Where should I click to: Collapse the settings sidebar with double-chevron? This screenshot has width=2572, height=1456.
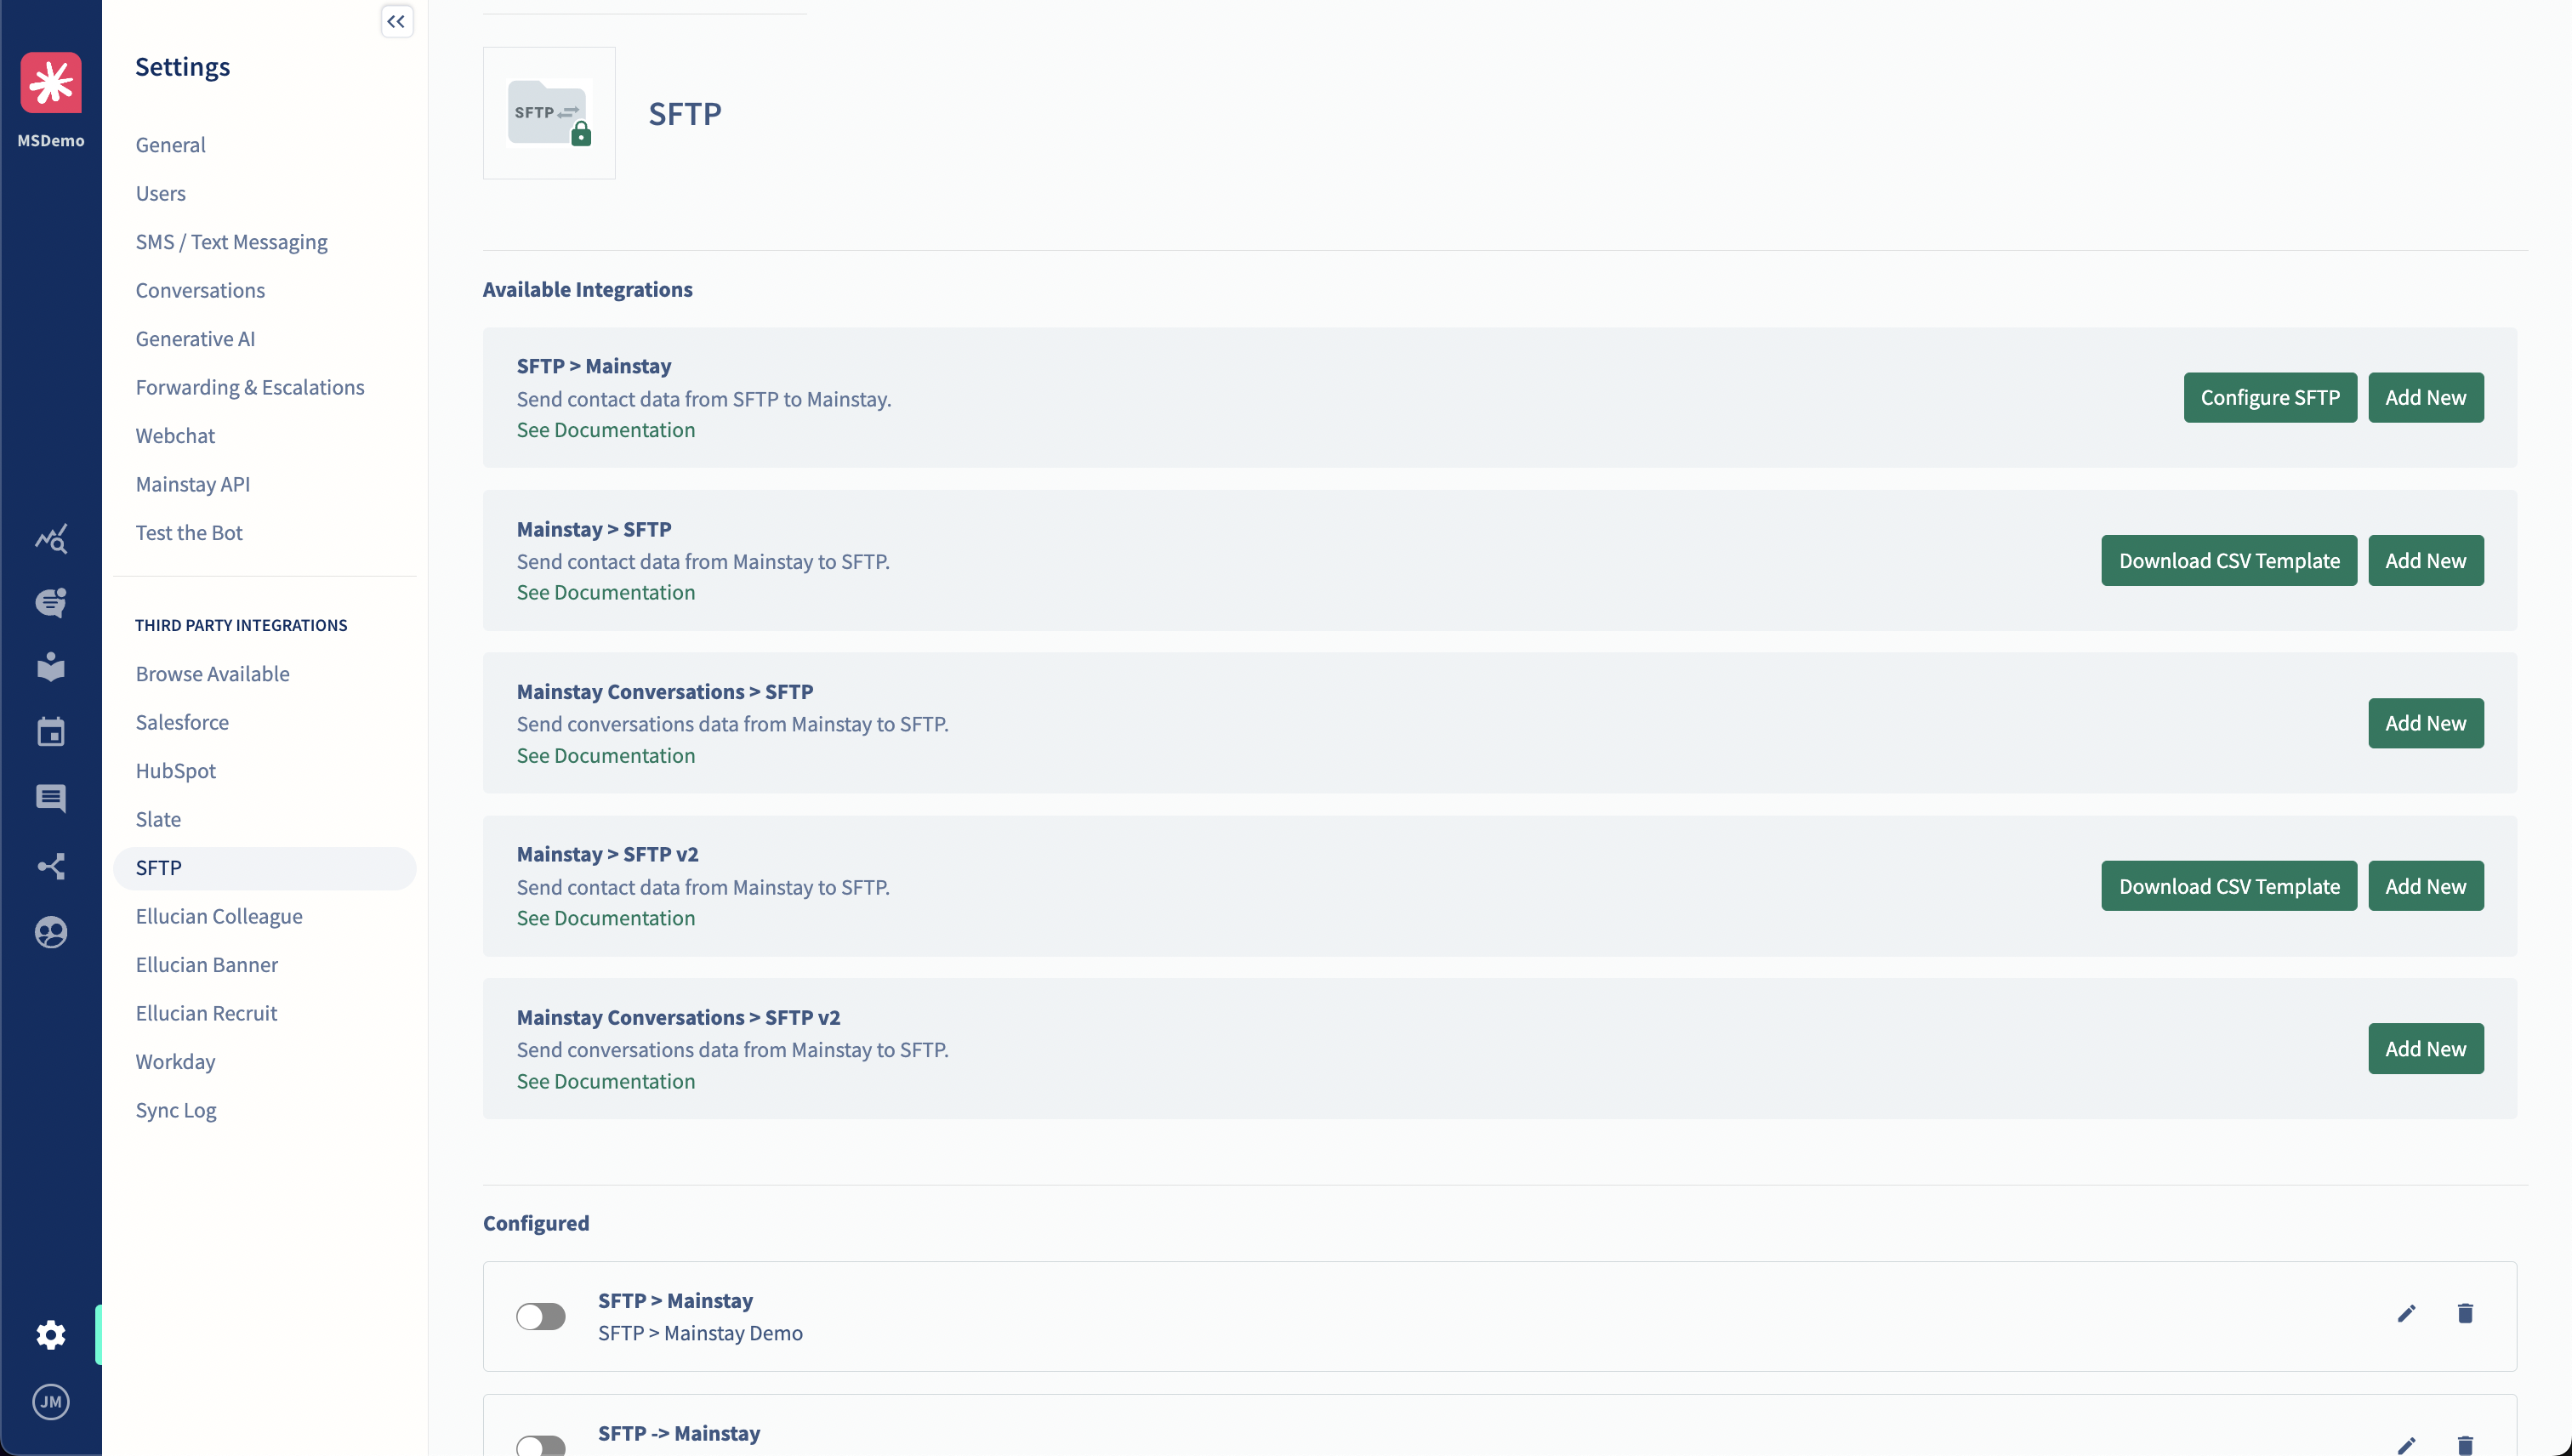click(397, 21)
